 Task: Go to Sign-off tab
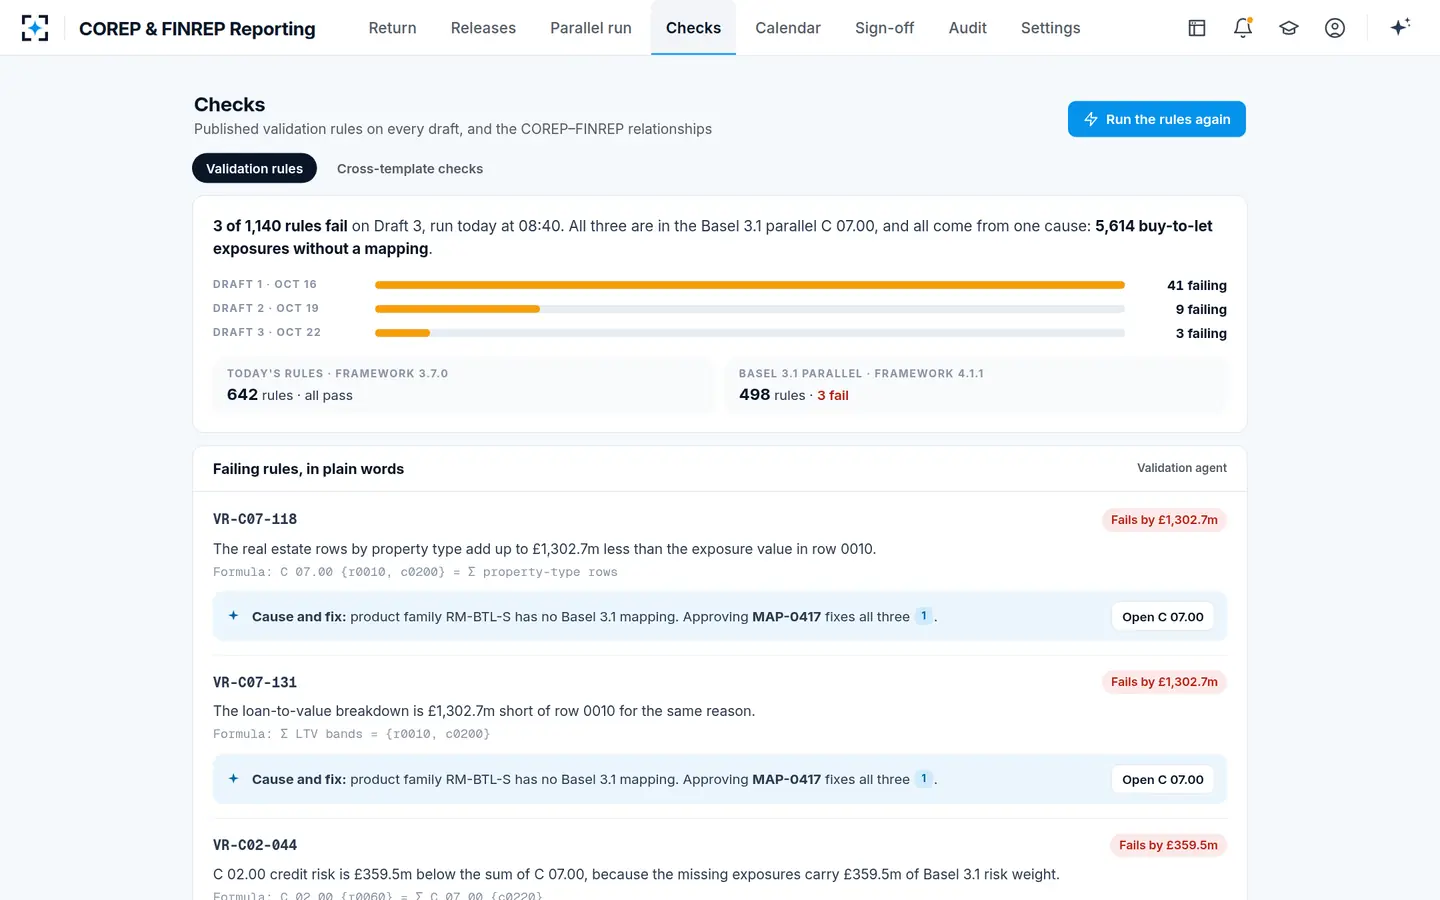(x=884, y=28)
